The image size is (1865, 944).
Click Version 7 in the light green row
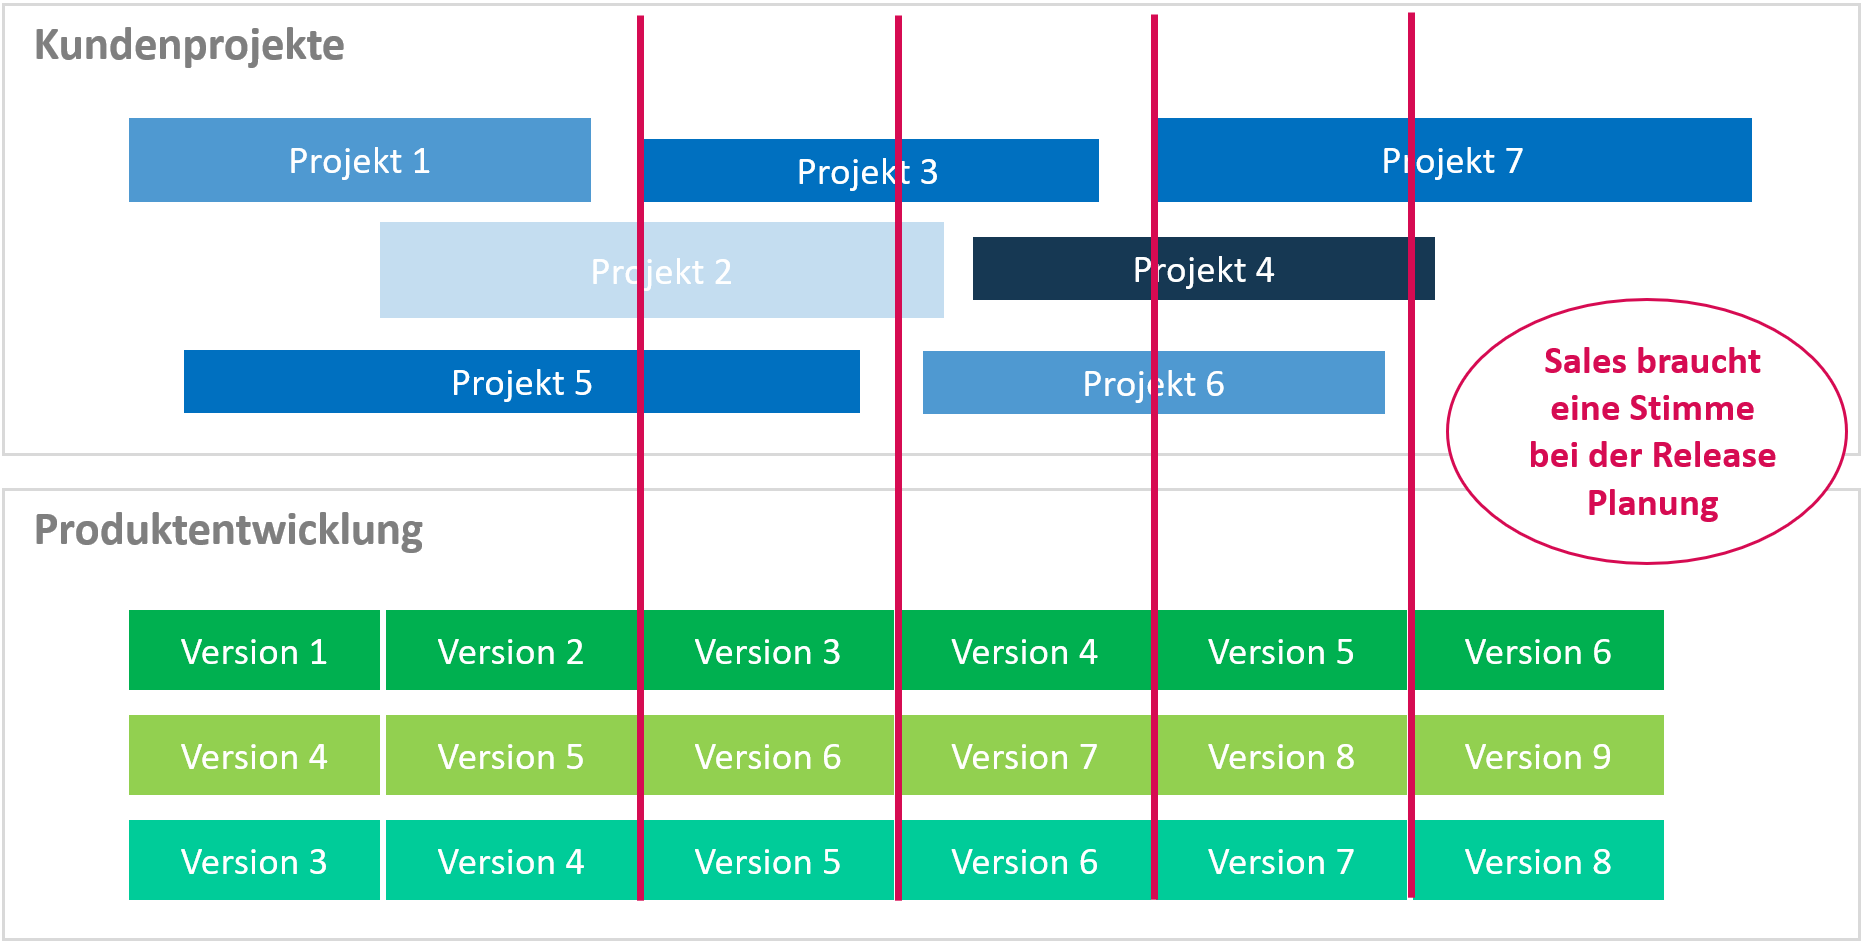[1024, 756]
